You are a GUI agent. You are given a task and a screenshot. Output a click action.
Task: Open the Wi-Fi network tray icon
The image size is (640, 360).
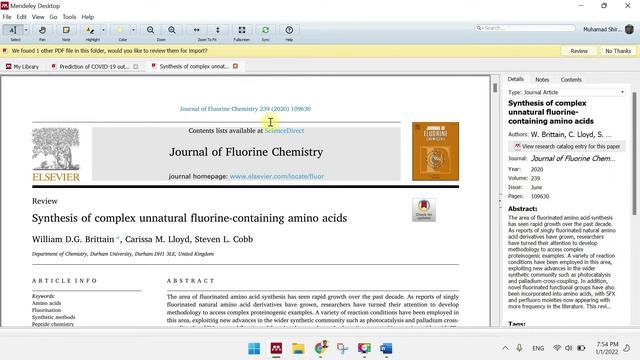(x=557, y=348)
